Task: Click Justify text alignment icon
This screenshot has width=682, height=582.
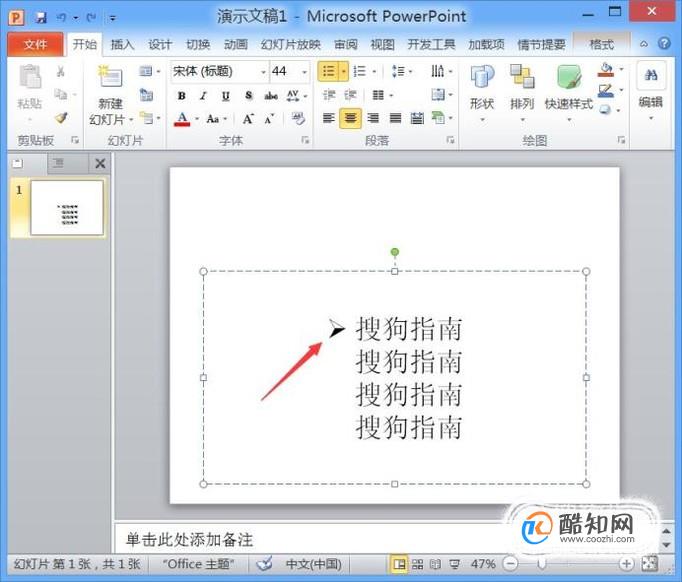Action: [x=395, y=118]
